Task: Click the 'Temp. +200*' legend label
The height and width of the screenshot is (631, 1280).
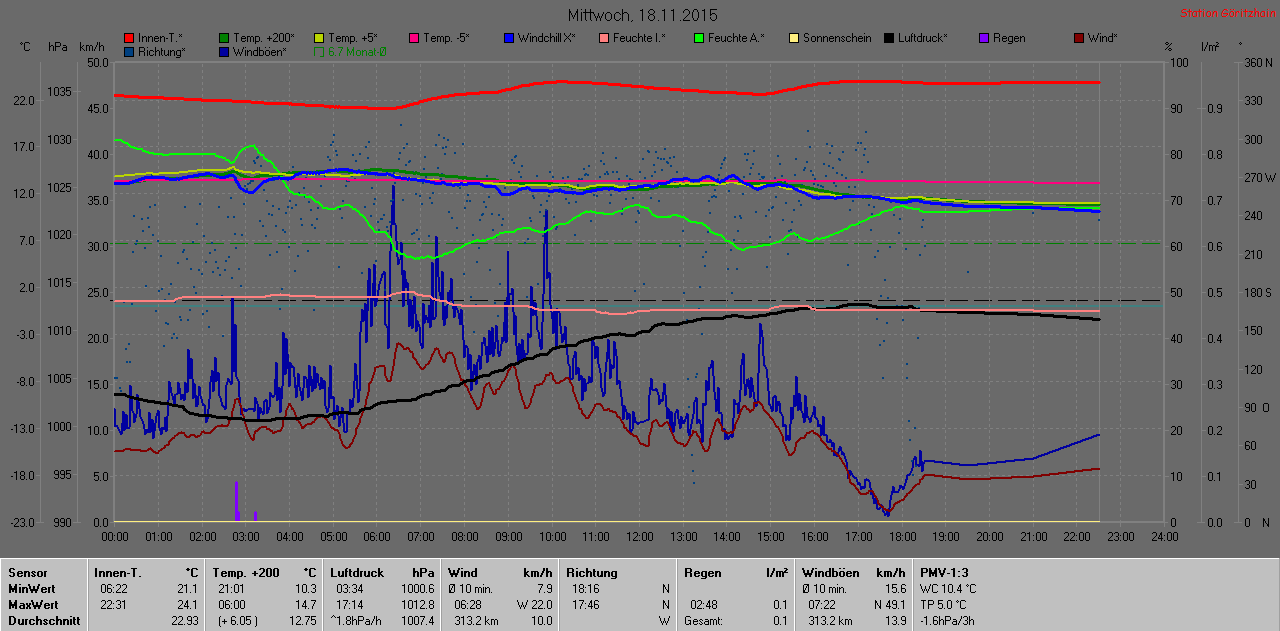Action: pos(264,38)
